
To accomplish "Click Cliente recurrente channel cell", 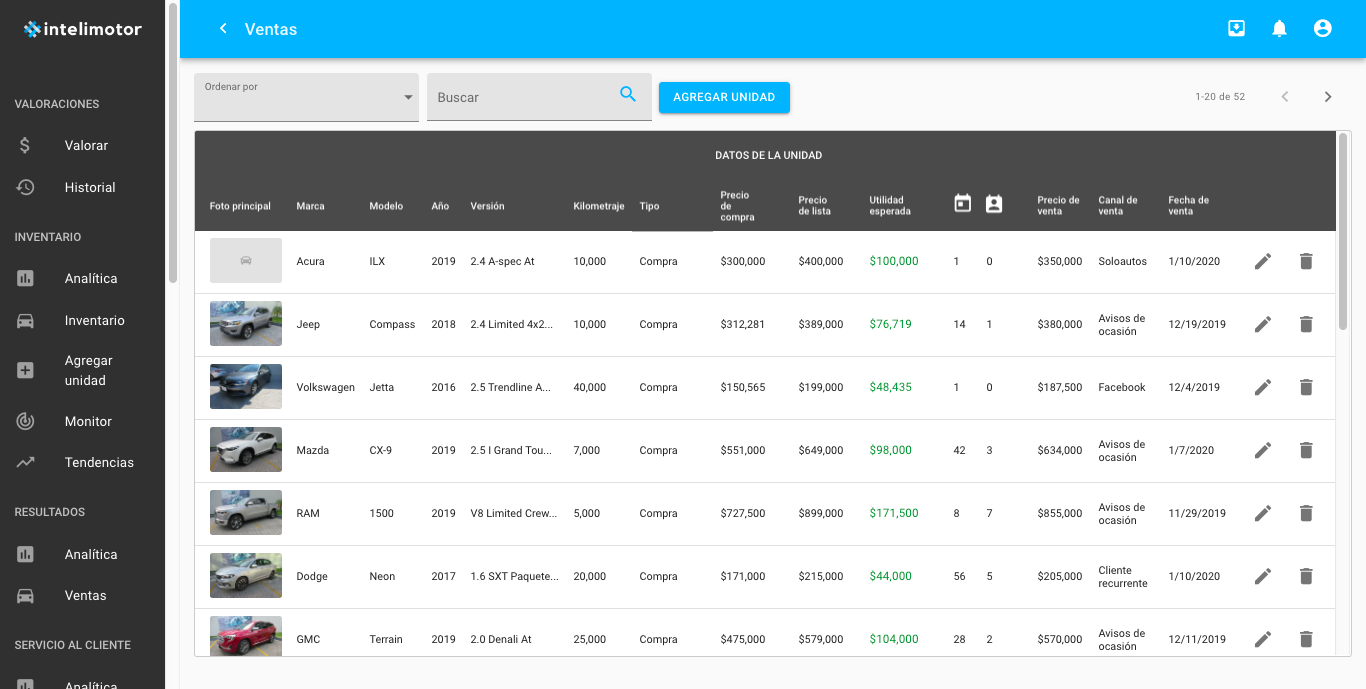I will (x=1123, y=576).
